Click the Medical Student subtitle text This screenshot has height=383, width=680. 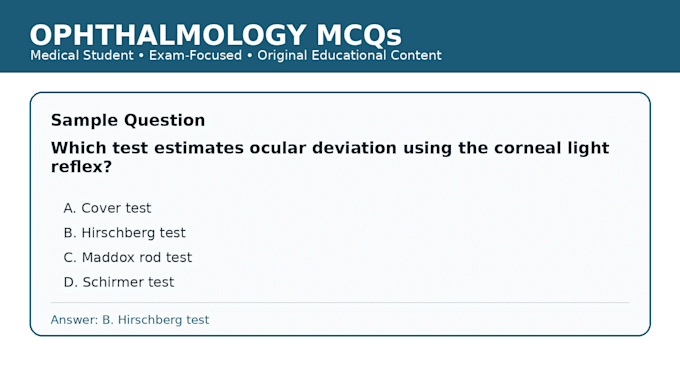pos(82,56)
